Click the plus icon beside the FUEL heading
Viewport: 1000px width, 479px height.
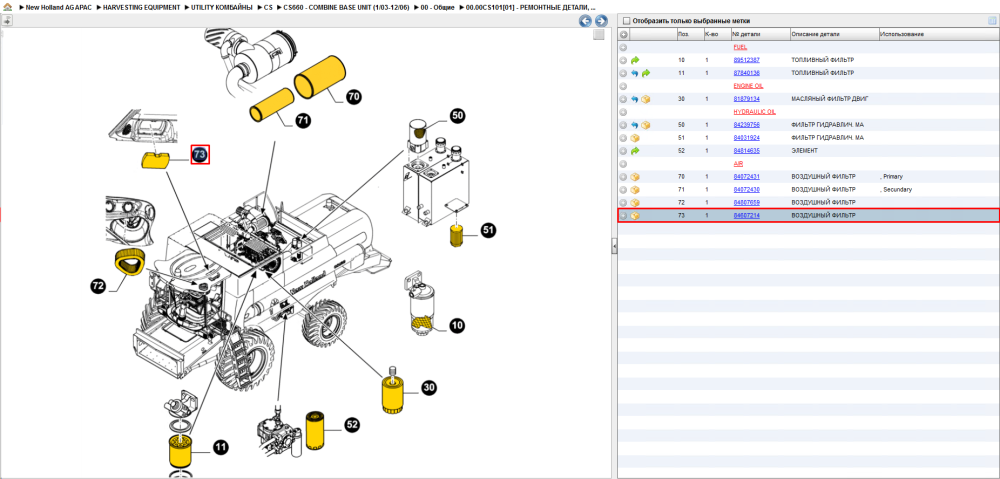624,47
